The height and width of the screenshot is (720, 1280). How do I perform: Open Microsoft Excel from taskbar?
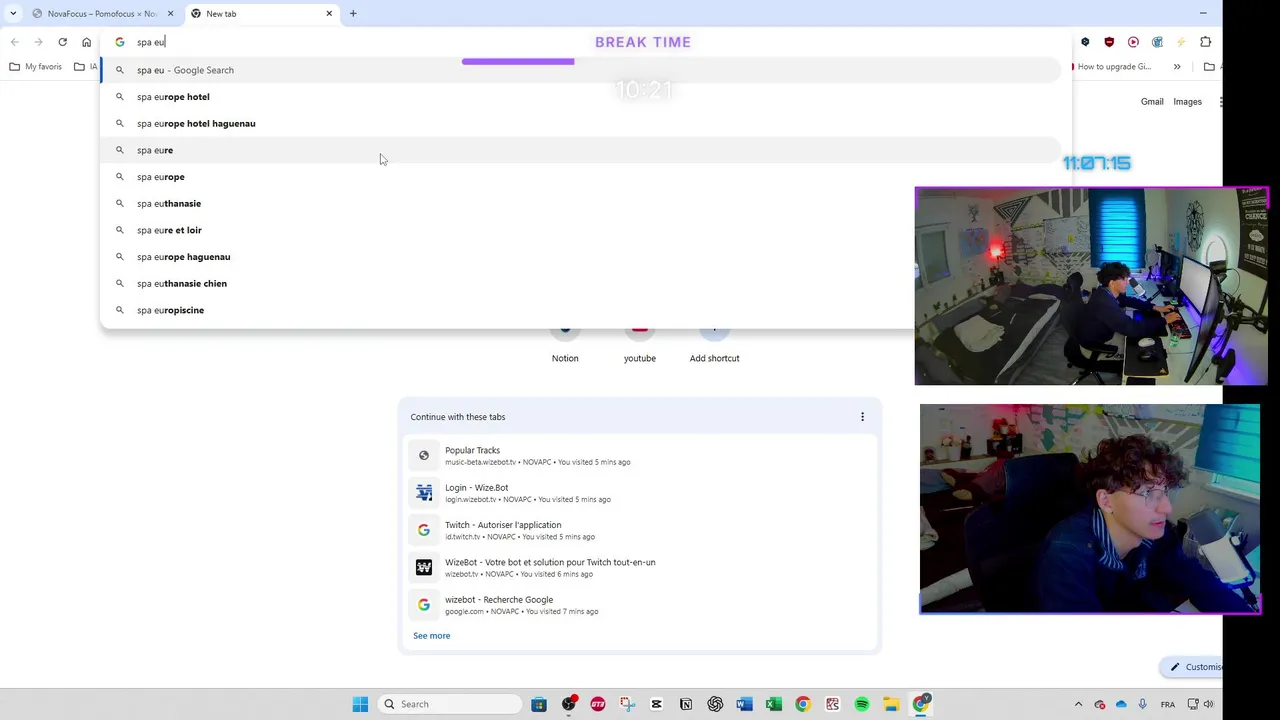pos(773,704)
